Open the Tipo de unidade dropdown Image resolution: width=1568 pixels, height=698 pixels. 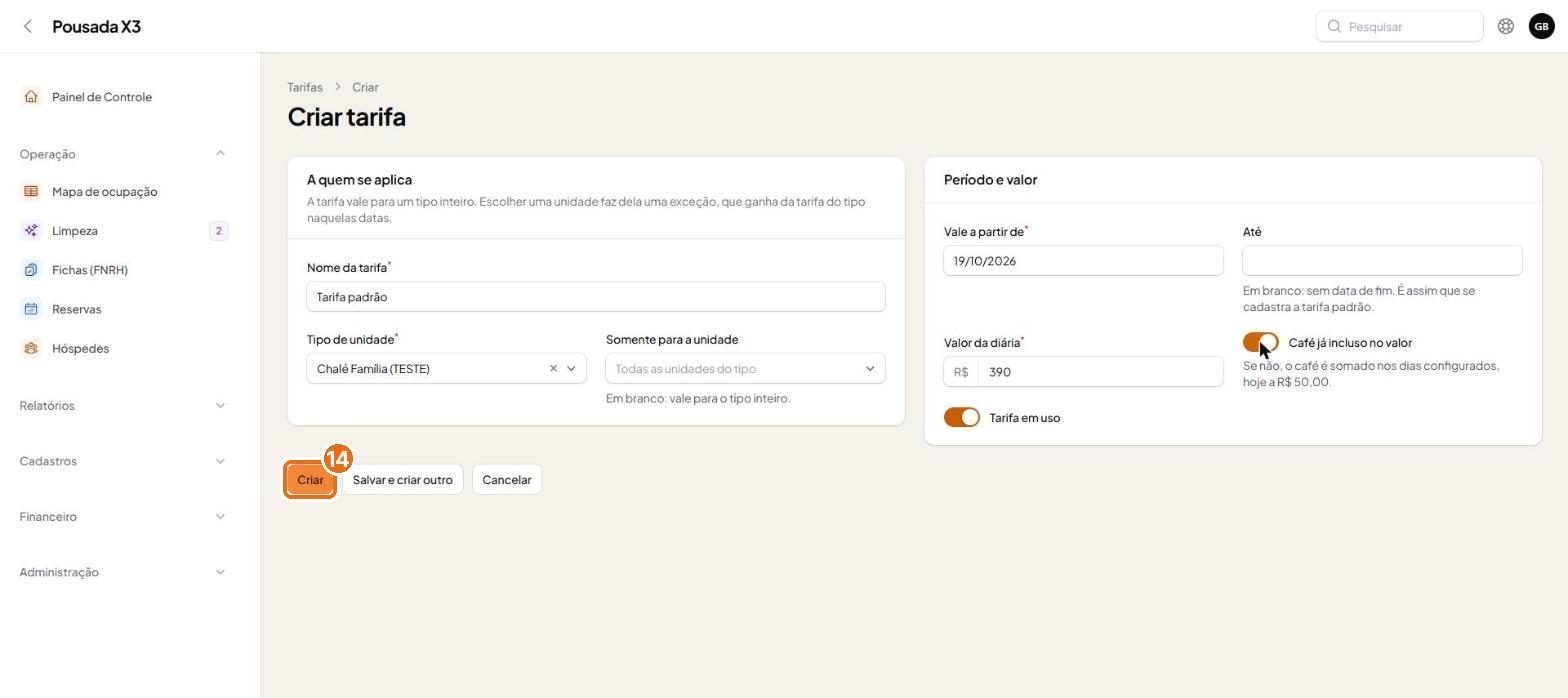coord(446,369)
